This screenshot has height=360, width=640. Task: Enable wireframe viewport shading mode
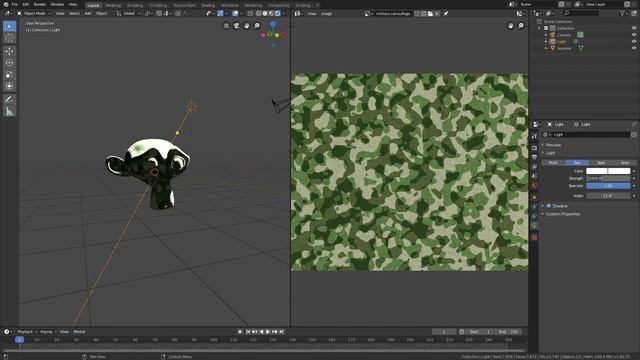[258, 13]
